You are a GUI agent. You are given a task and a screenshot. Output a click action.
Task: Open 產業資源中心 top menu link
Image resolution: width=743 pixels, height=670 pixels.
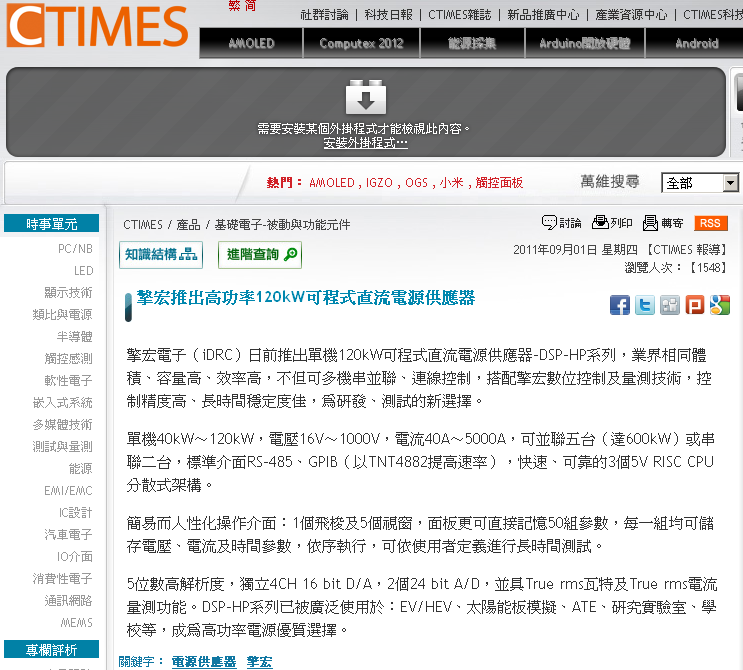631,15
